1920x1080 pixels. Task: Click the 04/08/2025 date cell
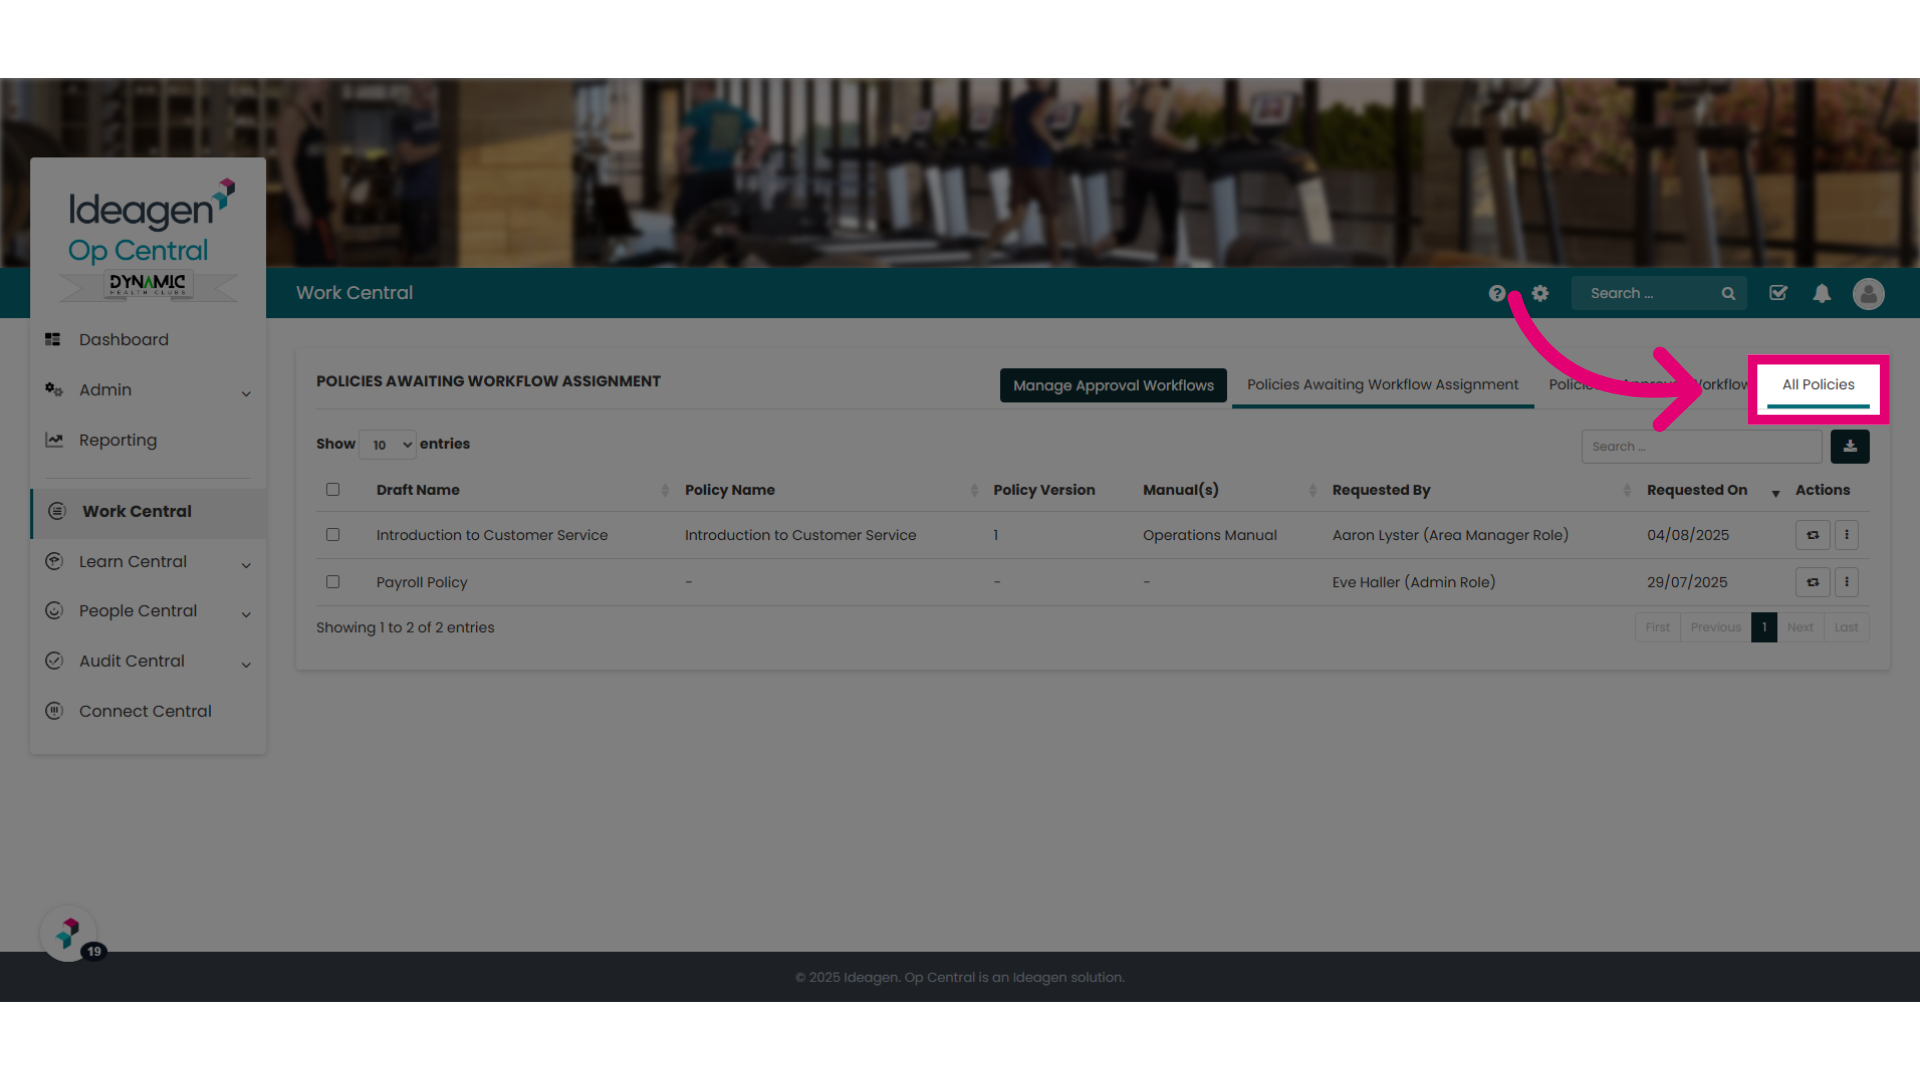pyautogui.click(x=1688, y=535)
